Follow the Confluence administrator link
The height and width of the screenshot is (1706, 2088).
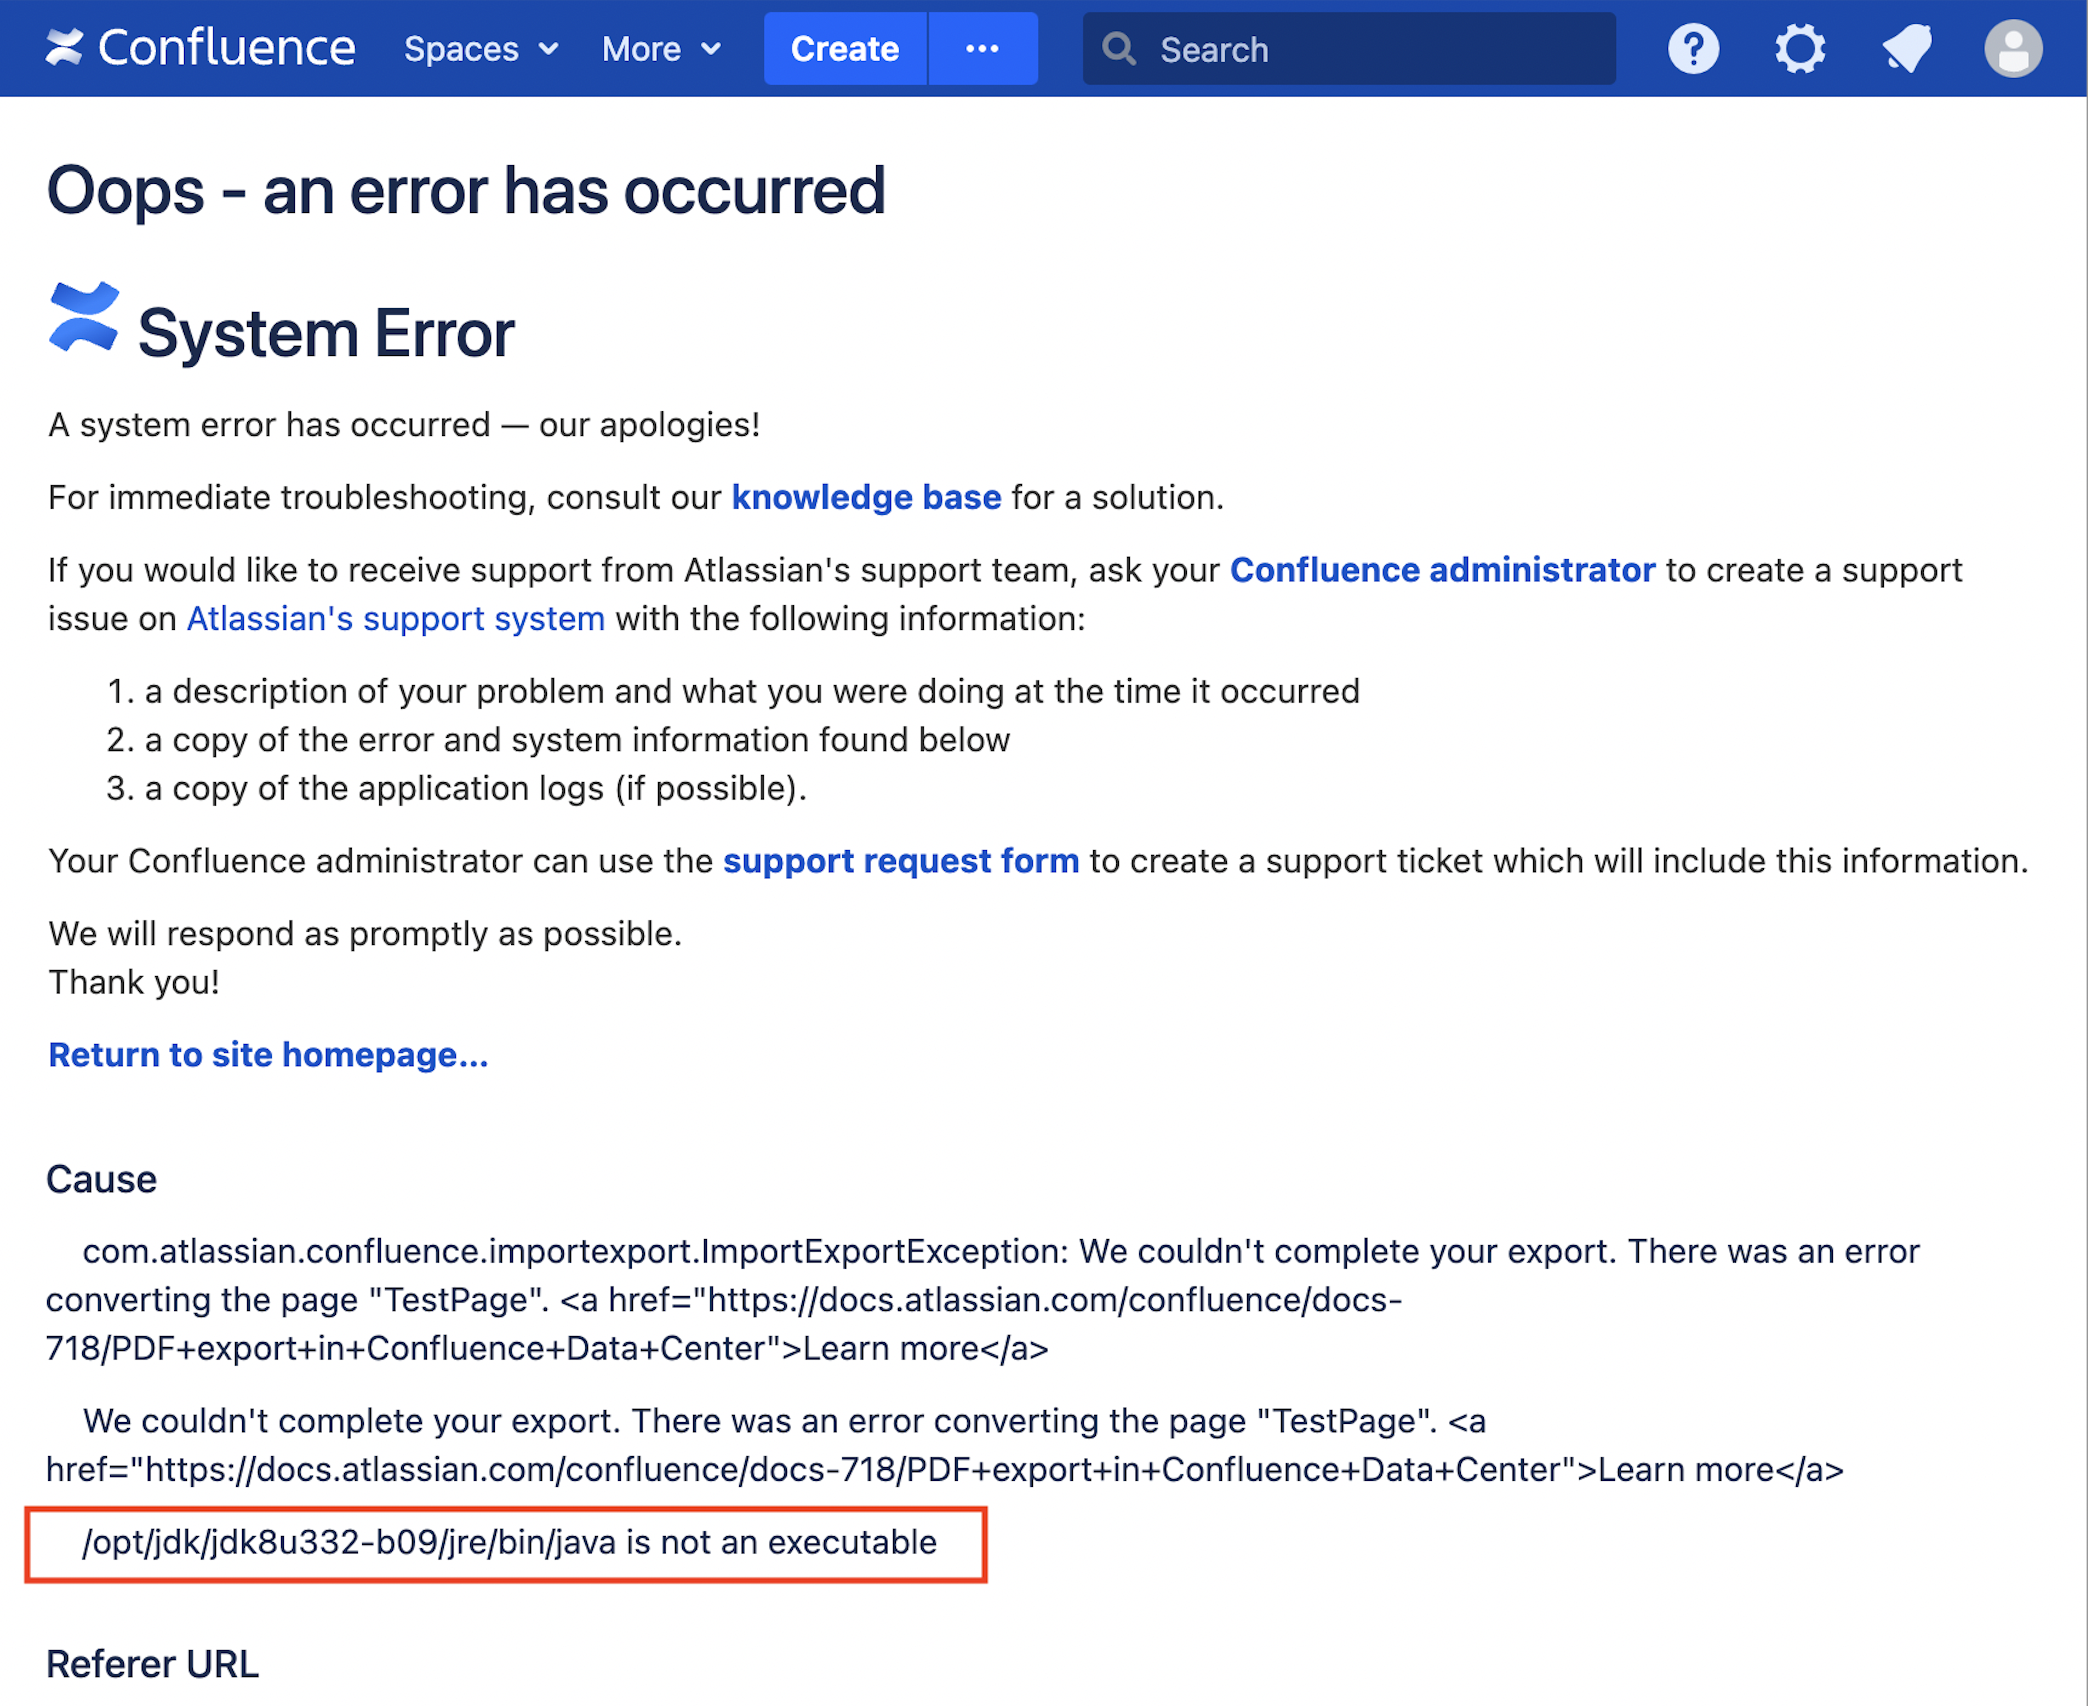click(x=1441, y=570)
